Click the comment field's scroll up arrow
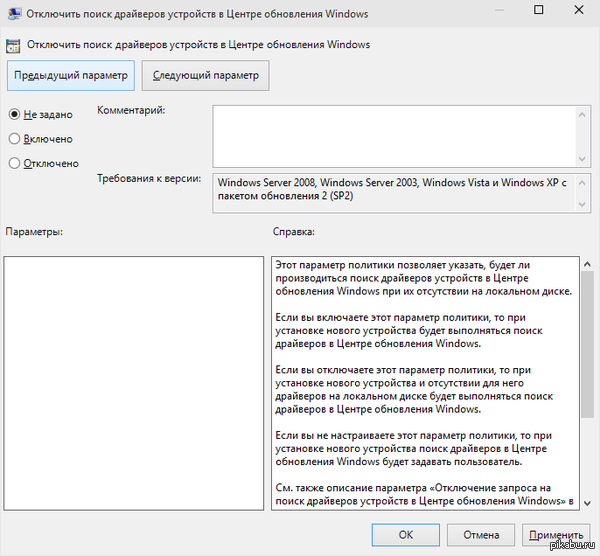Viewport: 600px width, 556px height. (582, 114)
